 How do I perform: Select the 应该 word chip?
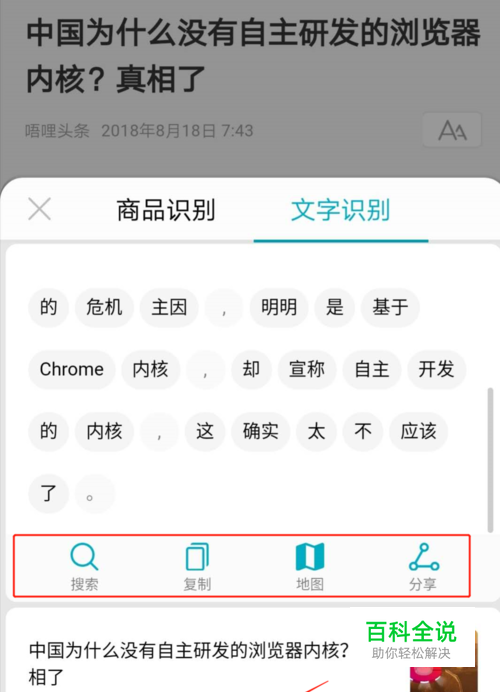tap(418, 431)
